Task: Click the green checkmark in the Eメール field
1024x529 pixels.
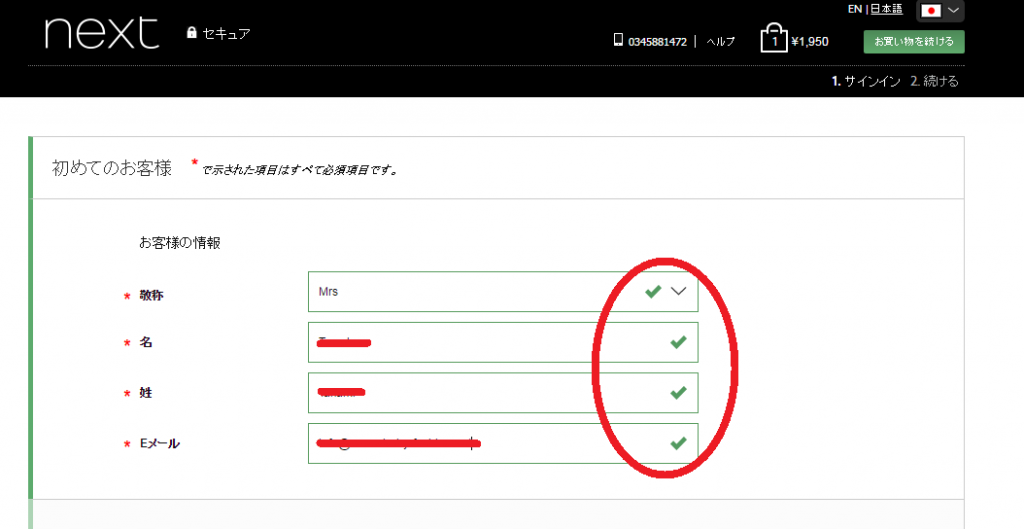Action: [679, 443]
